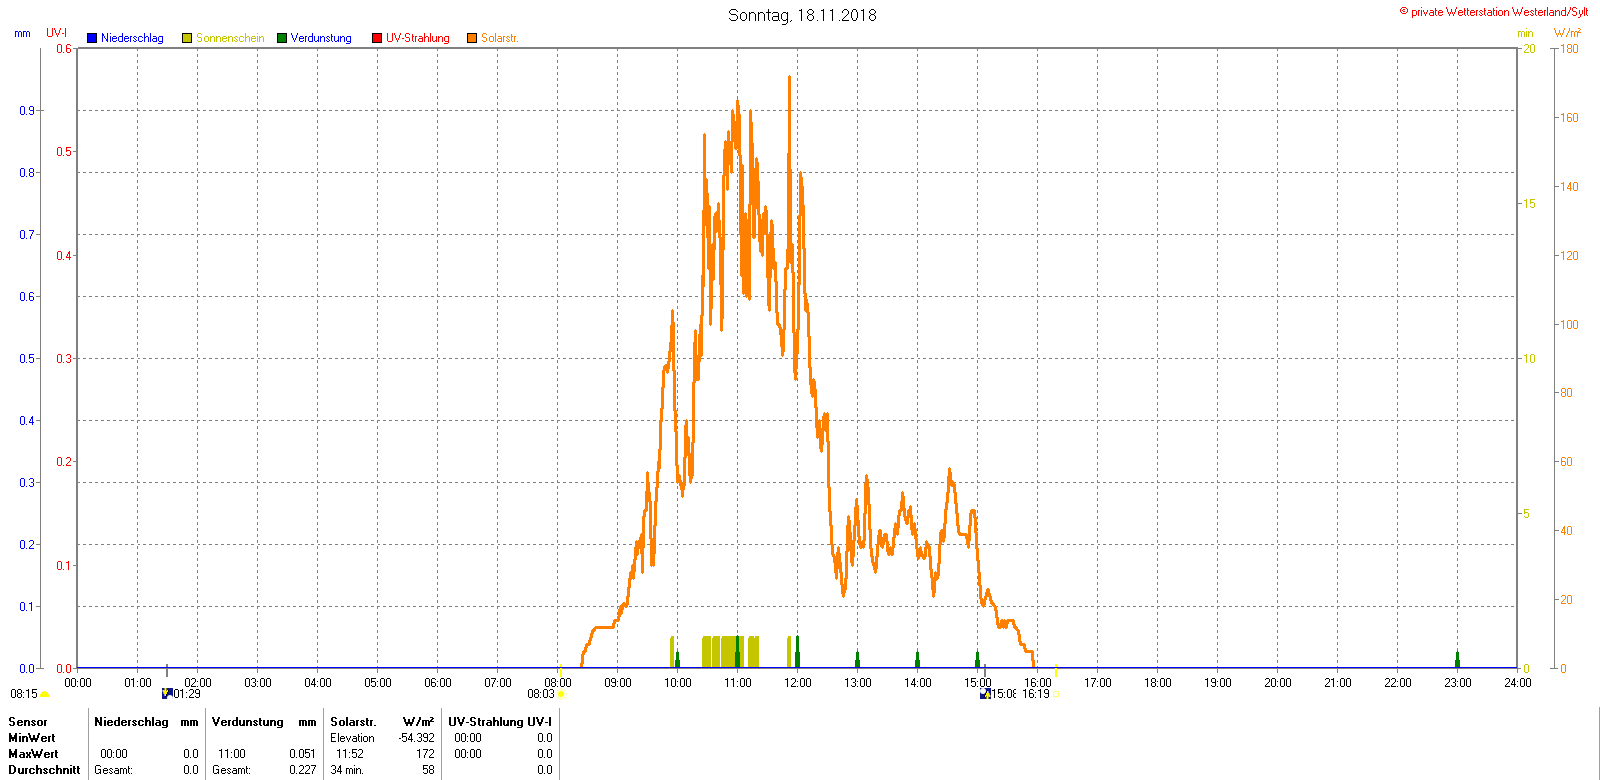This screenshot has width=1600, height=780.
Task: Click the 'UV-Strahlung UV-I' table header
Action: coord(500,722)
